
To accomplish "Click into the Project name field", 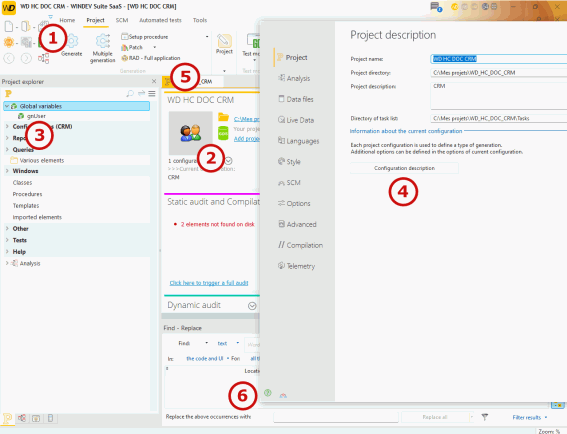I will click(x=499, y=59).
